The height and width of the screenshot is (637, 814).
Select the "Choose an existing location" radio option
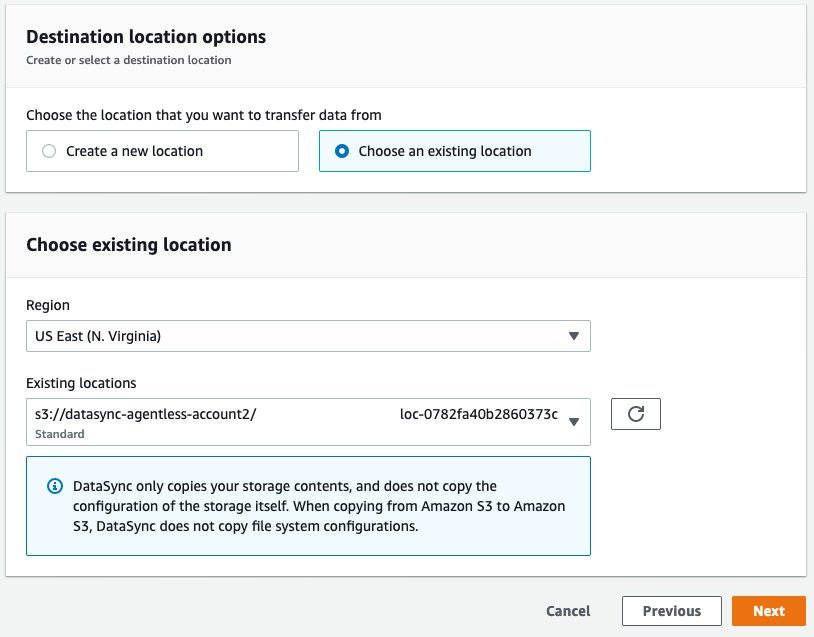click(342, 151)
